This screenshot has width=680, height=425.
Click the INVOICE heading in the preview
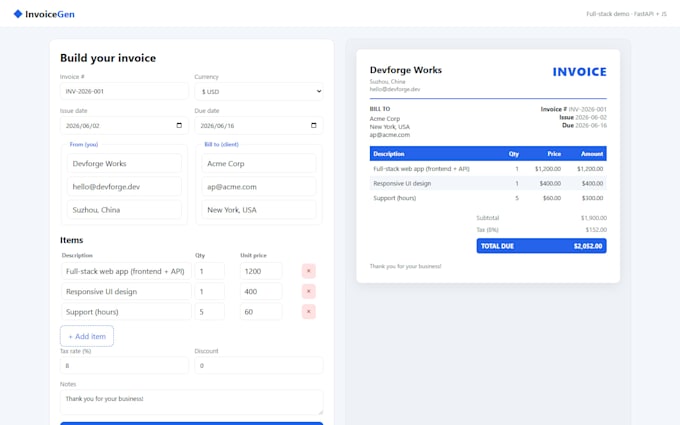coord(579,72)
